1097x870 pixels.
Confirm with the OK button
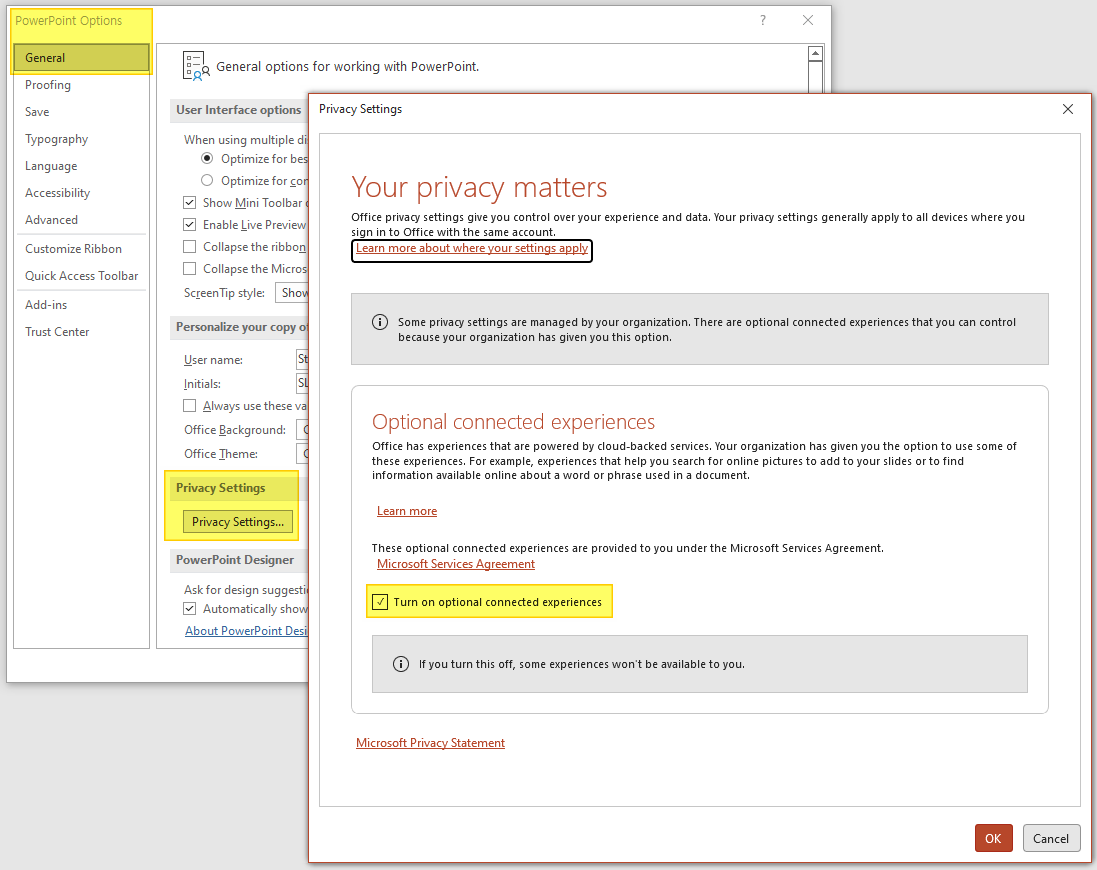pos(993,839)
